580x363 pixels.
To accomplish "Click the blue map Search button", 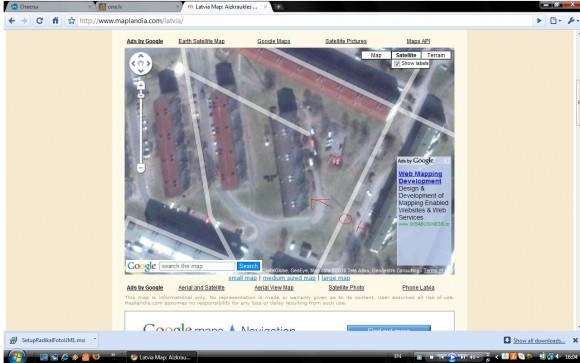I will coord(249,266).
